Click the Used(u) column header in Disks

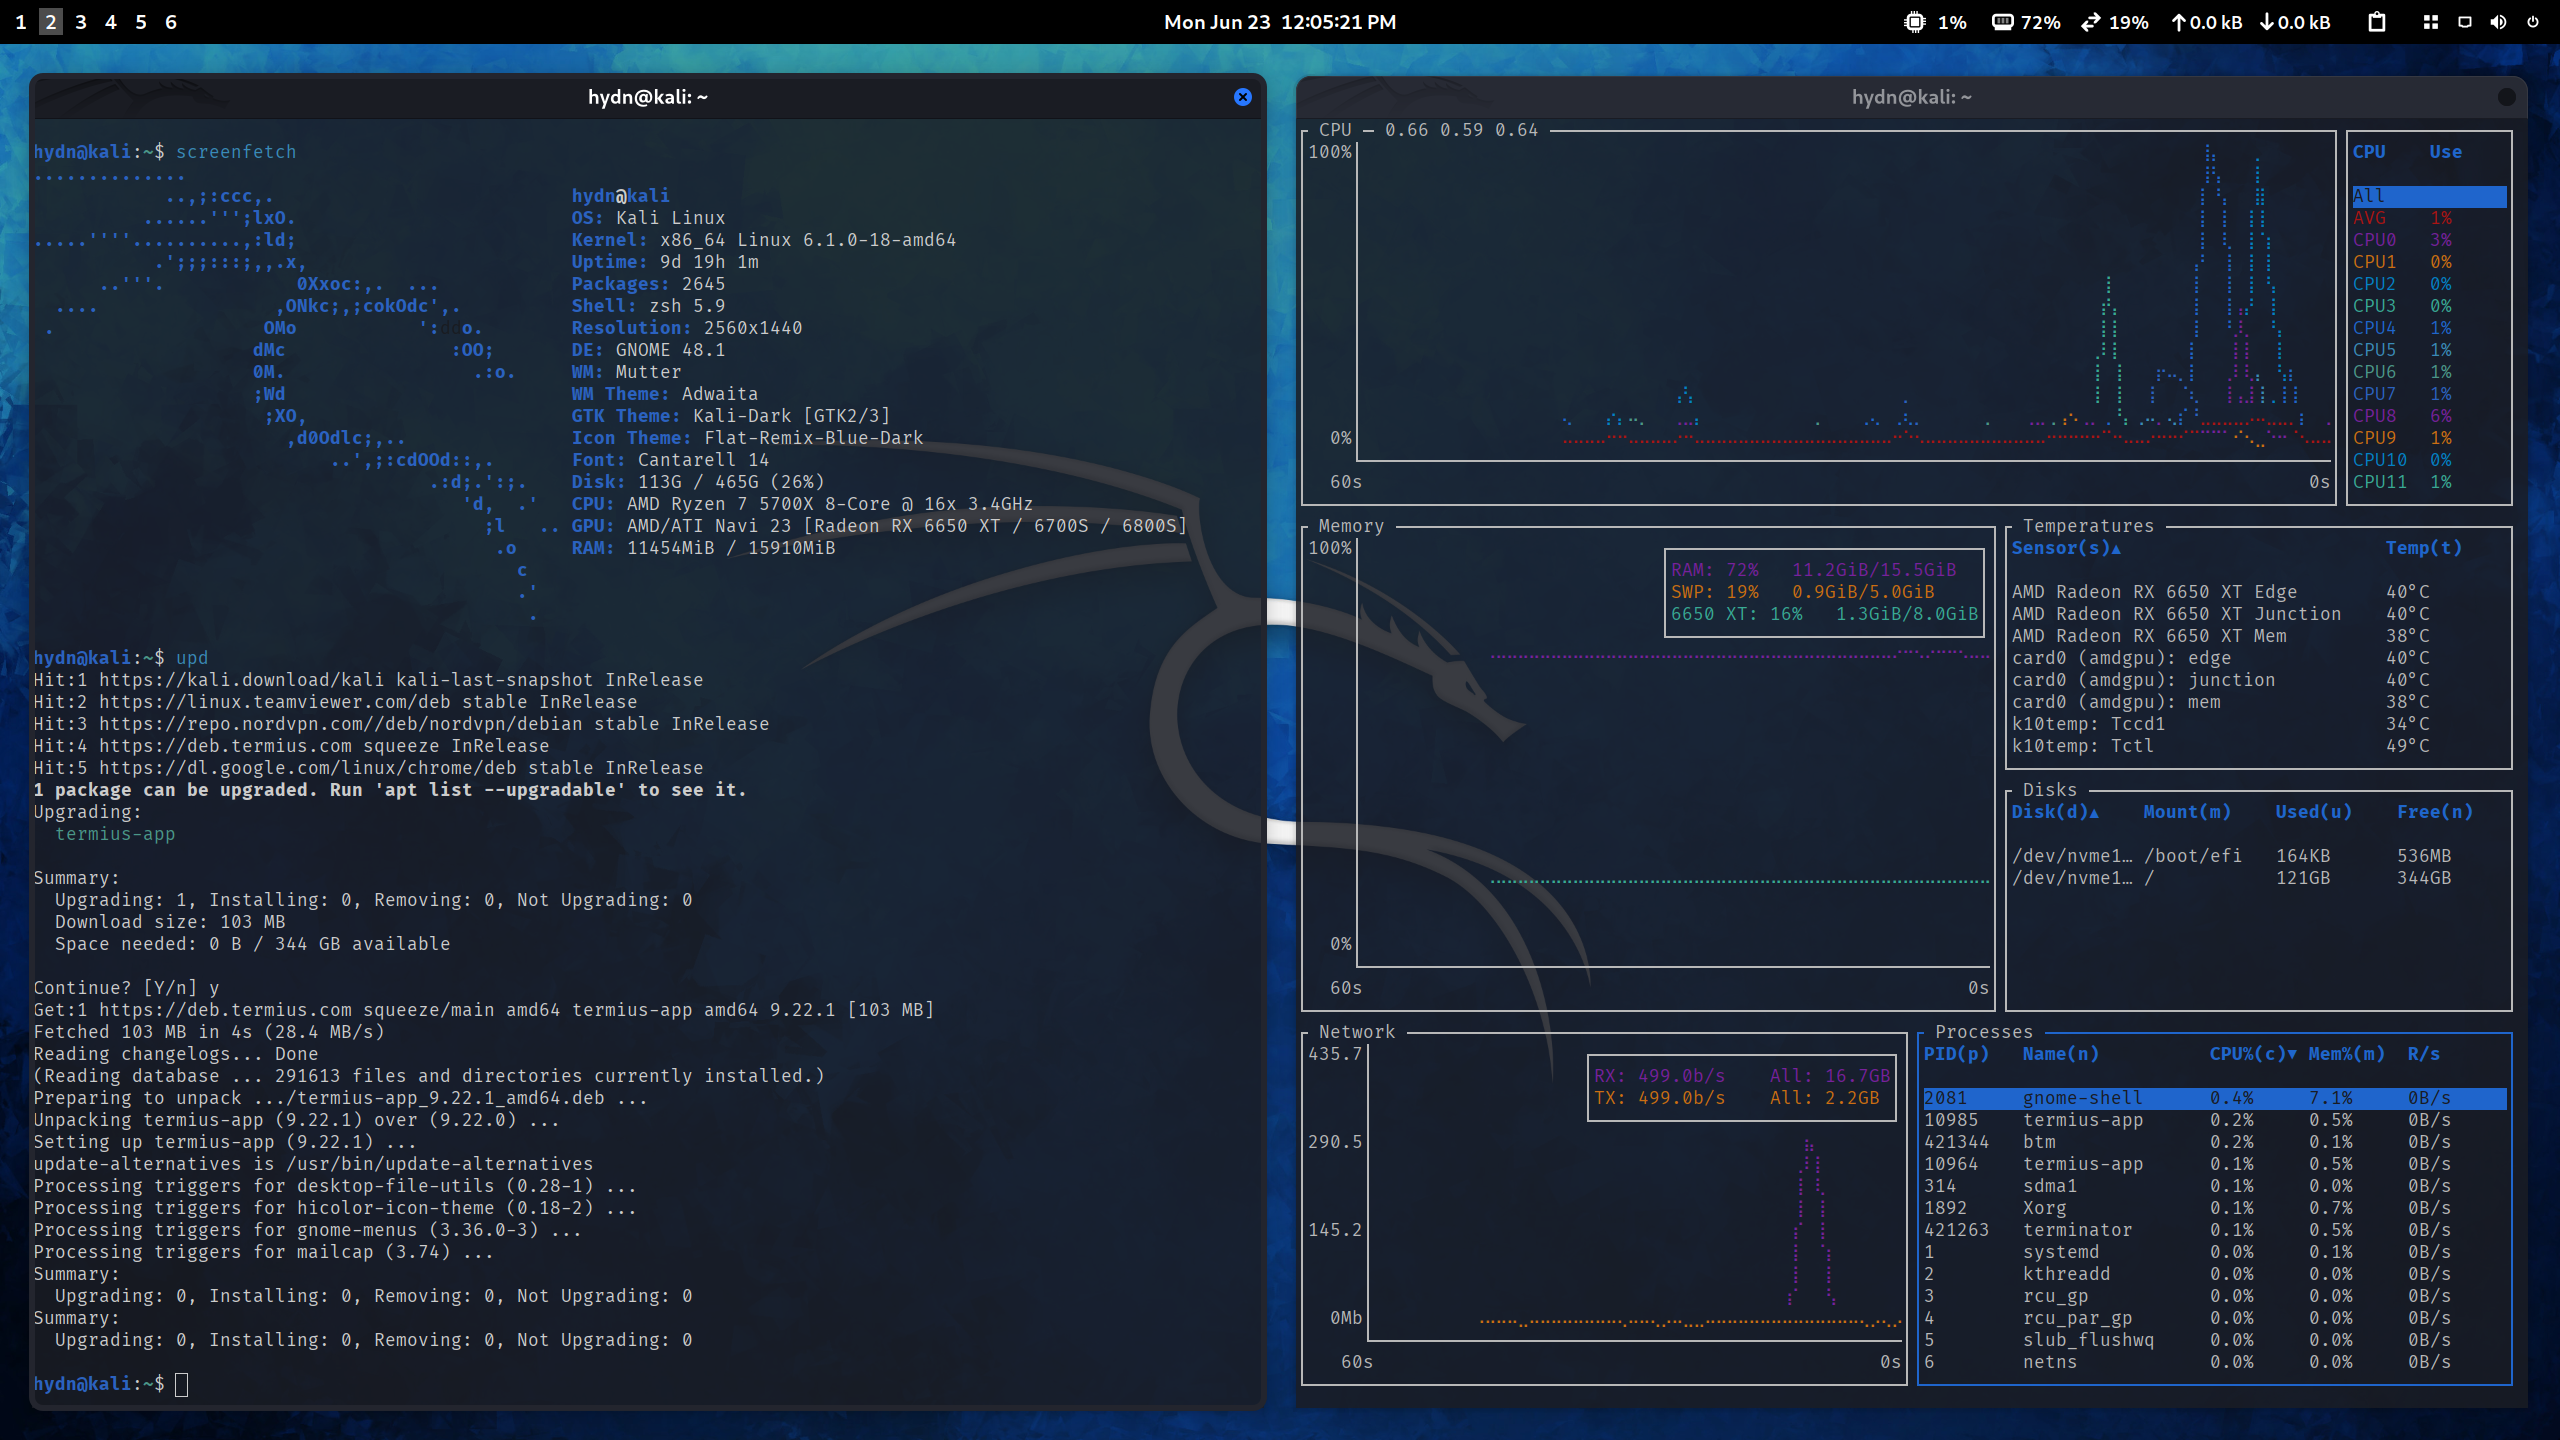(2314, 812)
